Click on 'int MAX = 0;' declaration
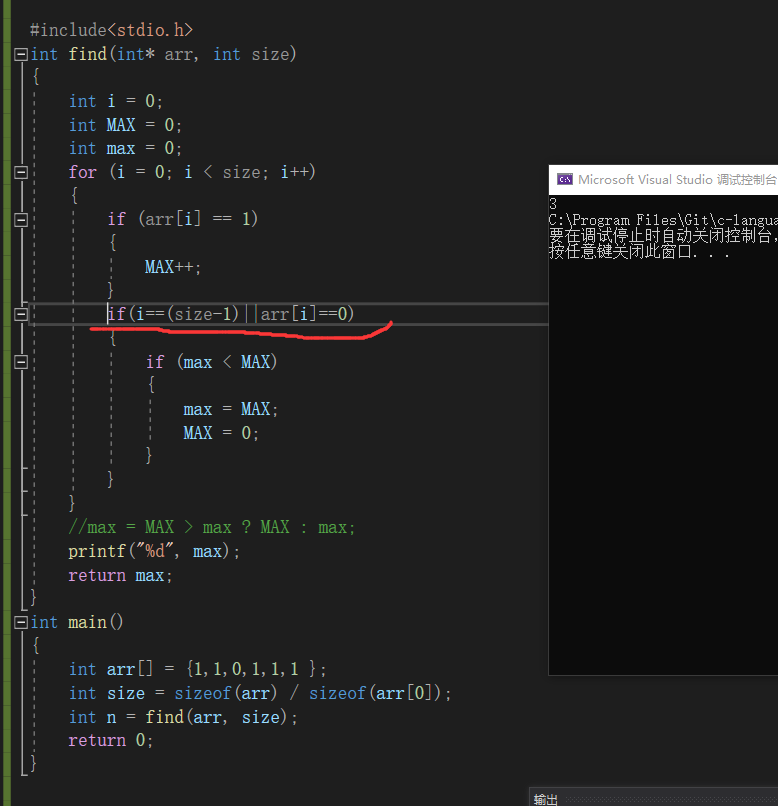Viewport: 778px width, 806px height. (x=125, y=125)
